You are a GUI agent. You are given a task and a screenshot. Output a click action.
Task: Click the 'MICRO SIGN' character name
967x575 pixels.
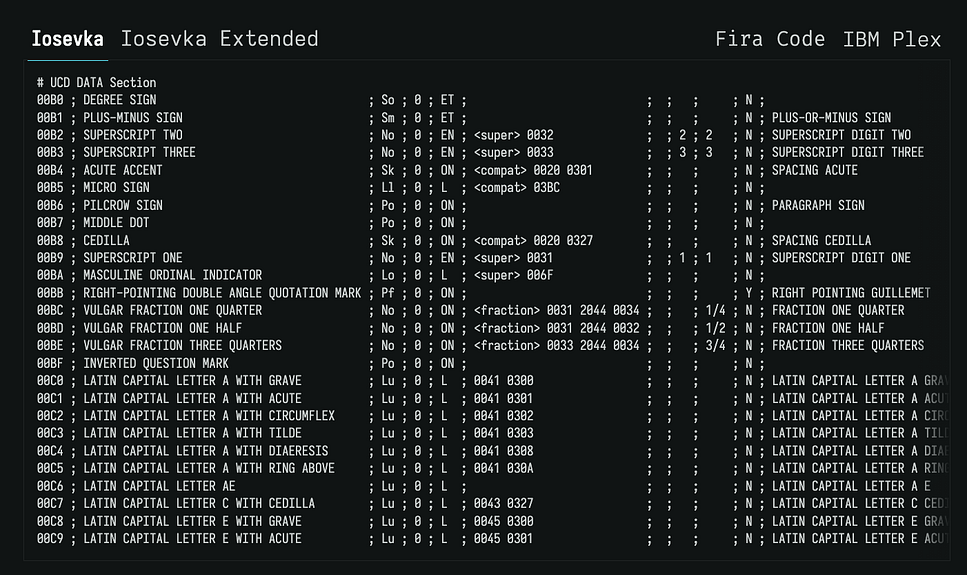116,188
